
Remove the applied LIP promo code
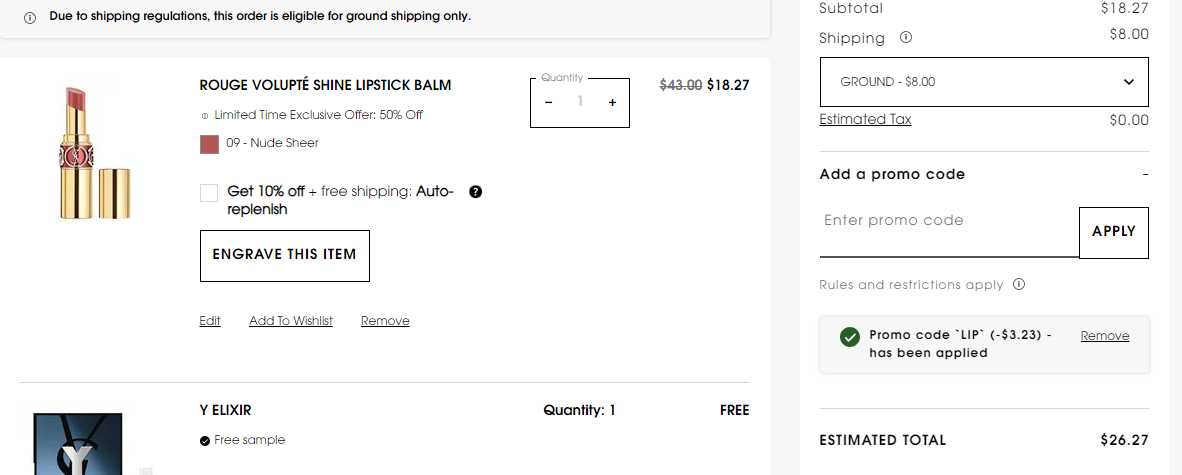pos(1105,336)
